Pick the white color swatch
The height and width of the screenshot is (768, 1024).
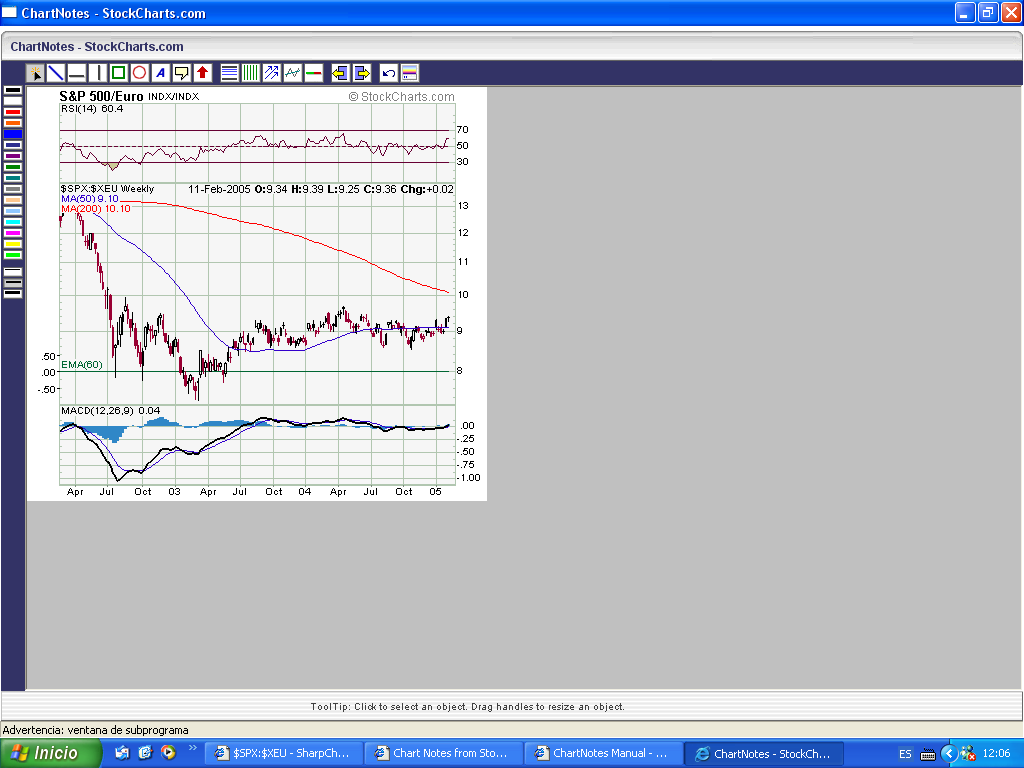13,101
